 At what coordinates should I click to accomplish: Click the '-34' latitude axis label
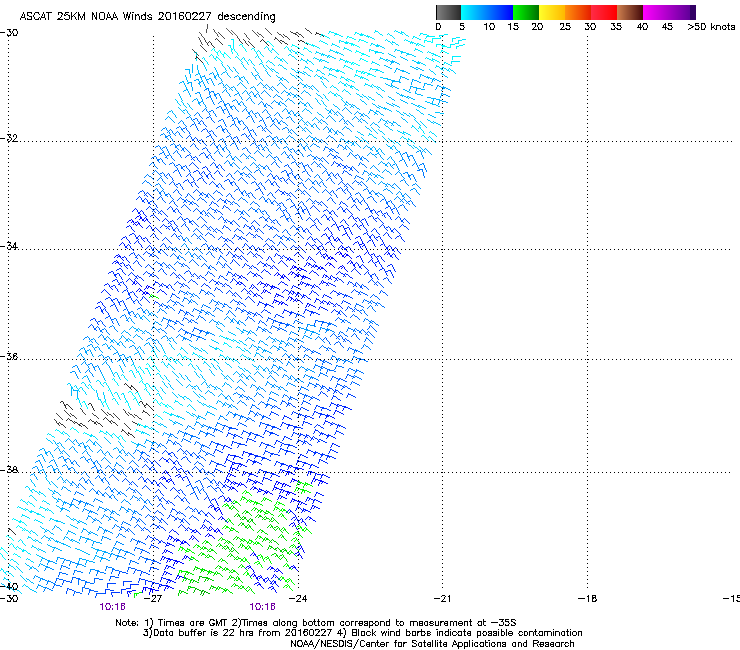point(9,246)
